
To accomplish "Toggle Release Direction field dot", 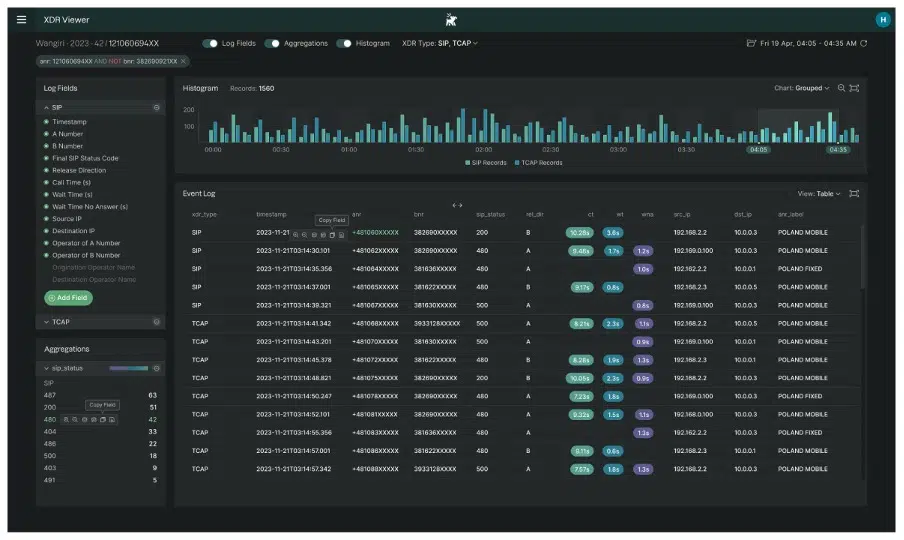I will pos(46,170).
